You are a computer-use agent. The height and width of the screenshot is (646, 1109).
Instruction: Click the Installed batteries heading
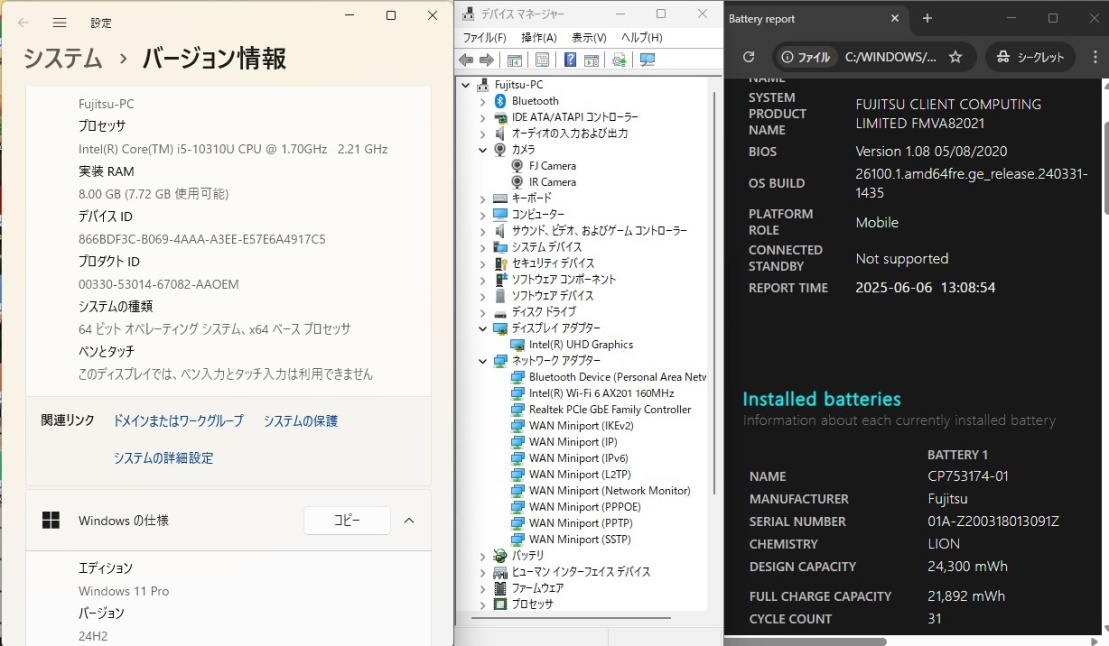[x=822, y=399]
